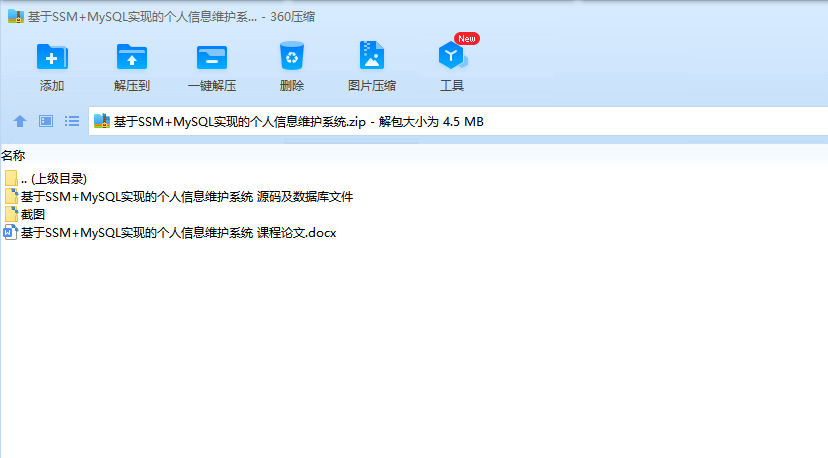Select '.. (上级目录)' row text
The image size is (828, 458).
[x=54, y=179]
